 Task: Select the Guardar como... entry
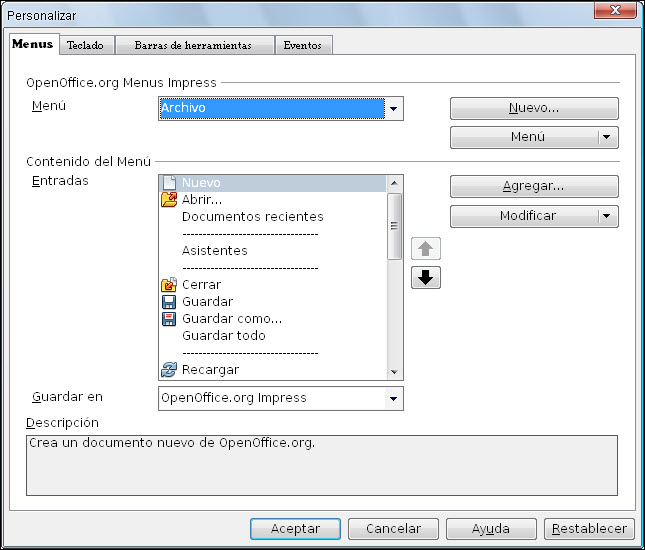click(x=273, y=319)
